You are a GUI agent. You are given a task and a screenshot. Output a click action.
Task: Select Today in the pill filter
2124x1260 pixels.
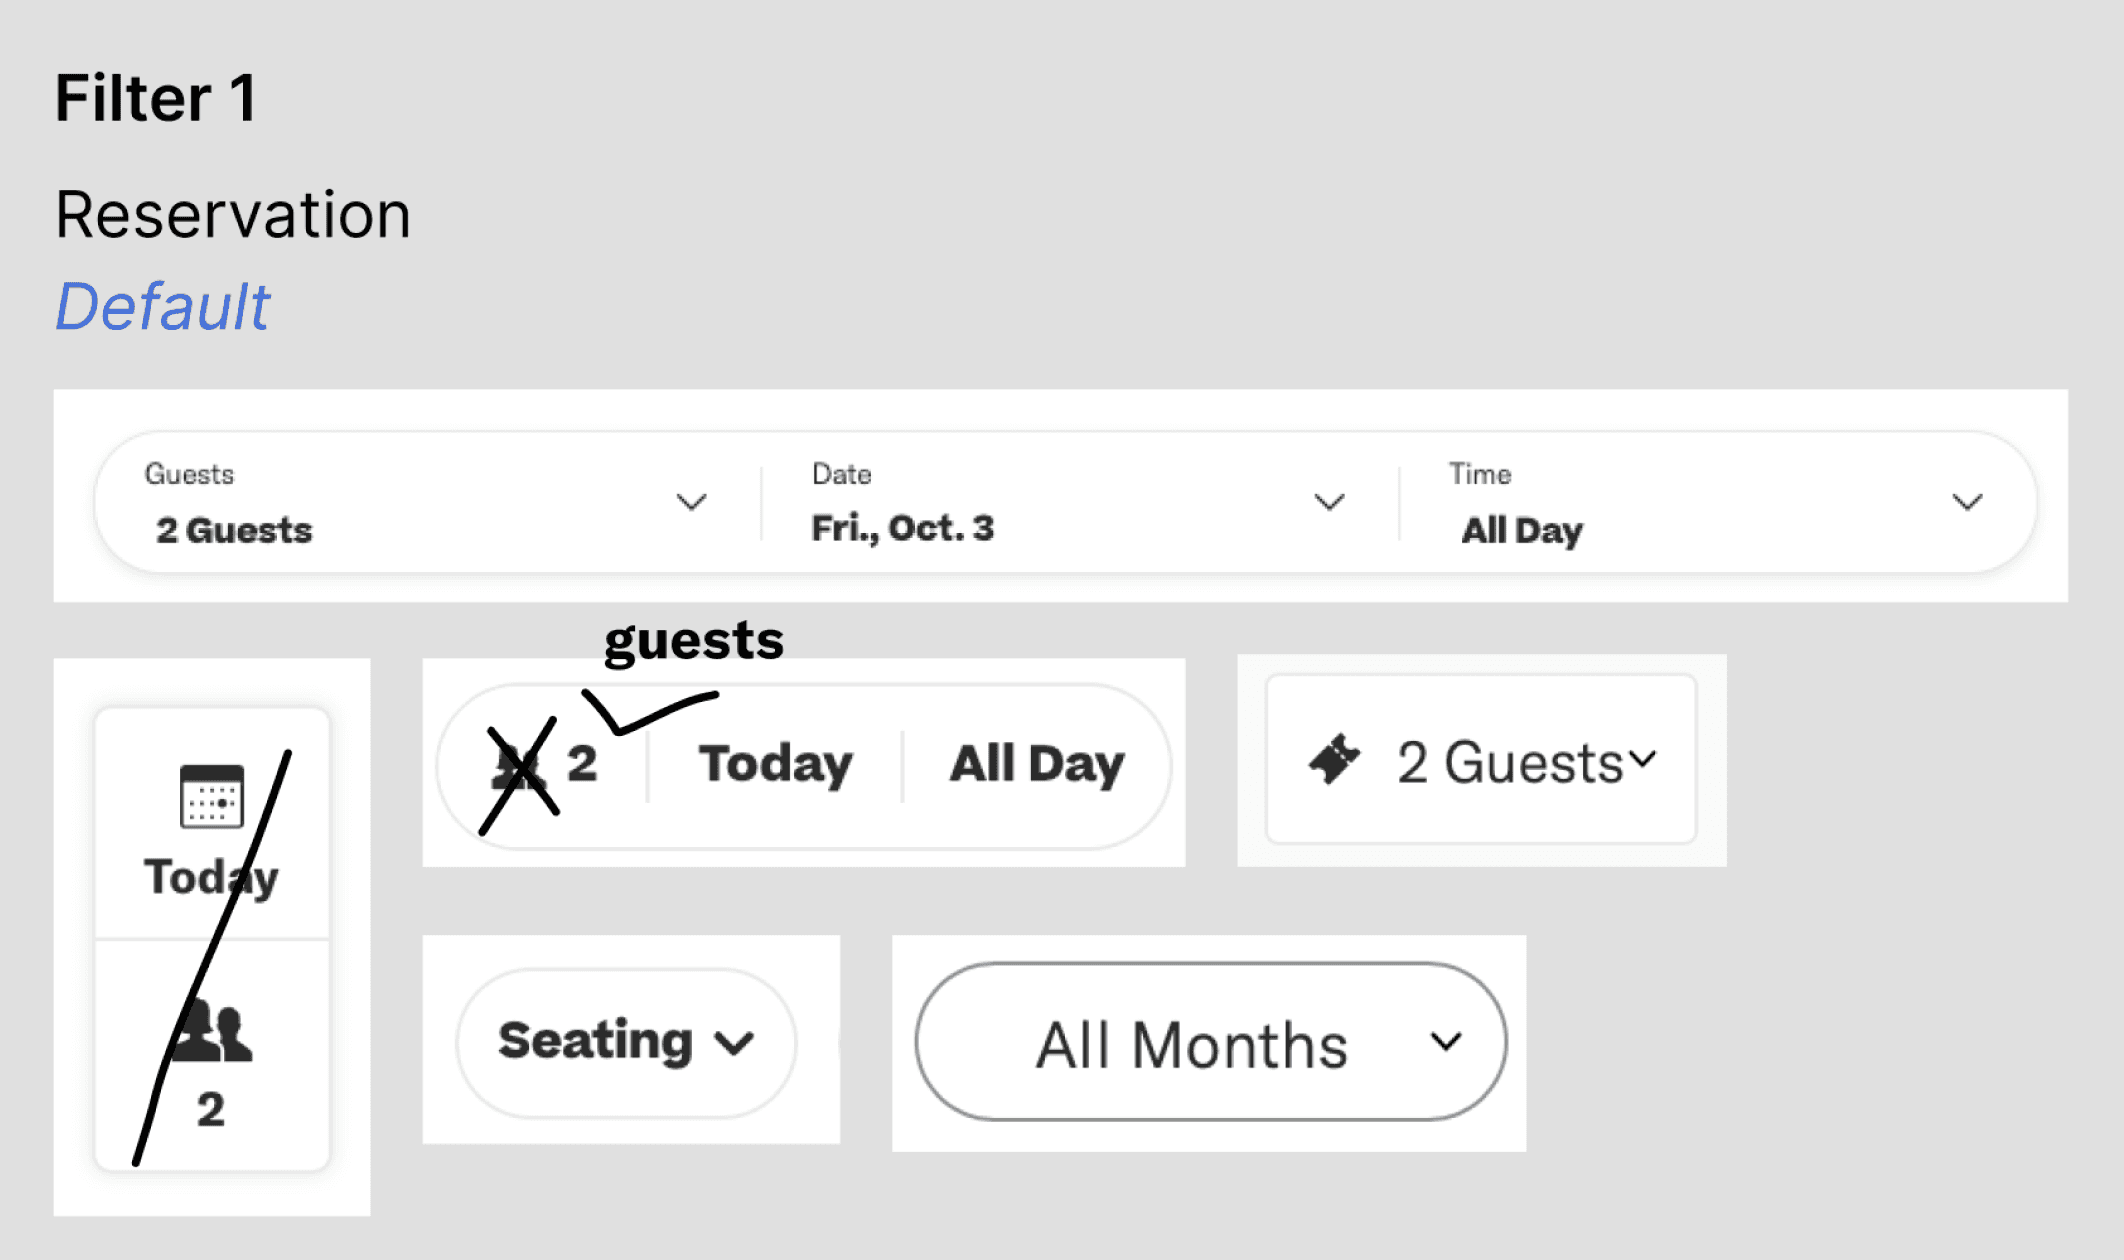point(775,765)
